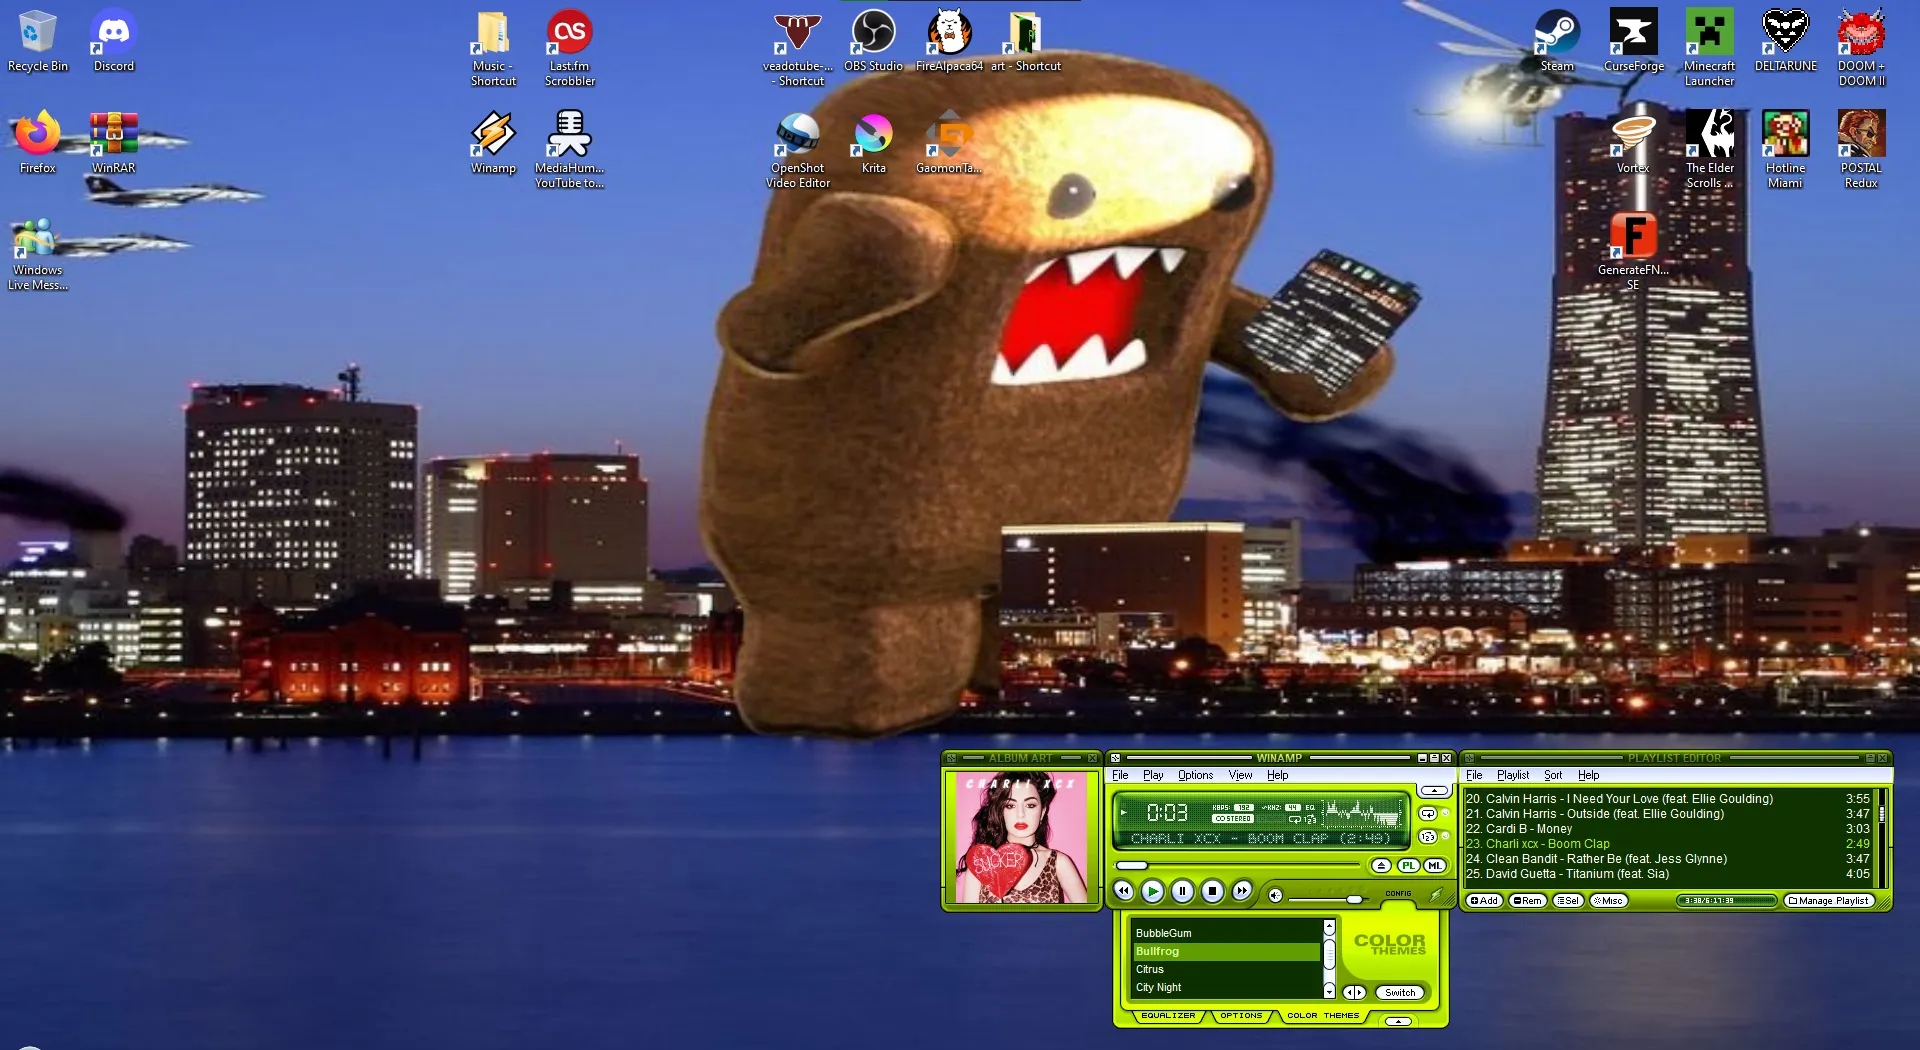Open the Recycle Bin
The height and width of the screenshot is (1050, 1920).
(38, 41)
